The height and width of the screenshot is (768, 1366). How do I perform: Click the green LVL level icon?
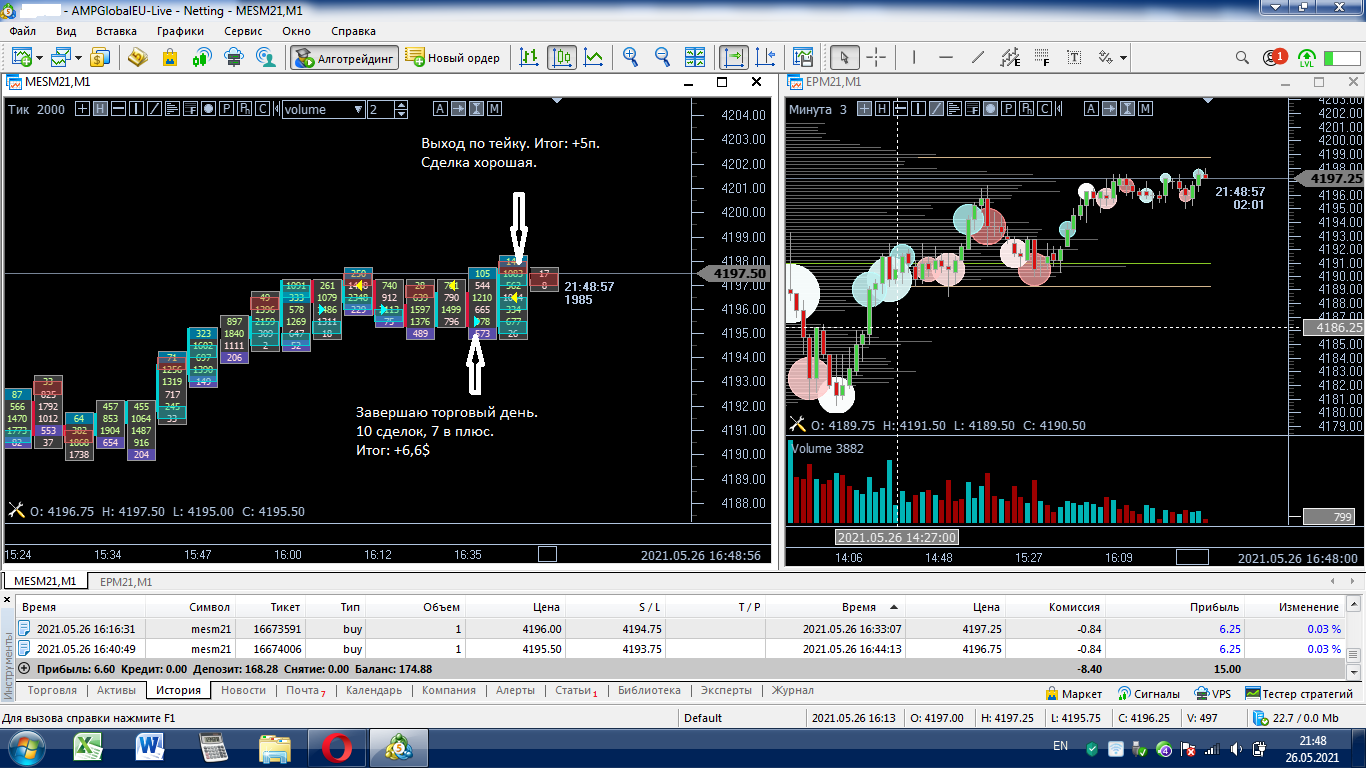1307,57
